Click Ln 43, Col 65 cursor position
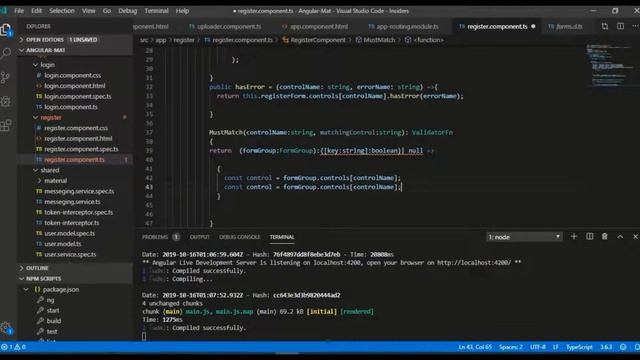This screenshot has width=640, height=360. [x=475, y=347]
